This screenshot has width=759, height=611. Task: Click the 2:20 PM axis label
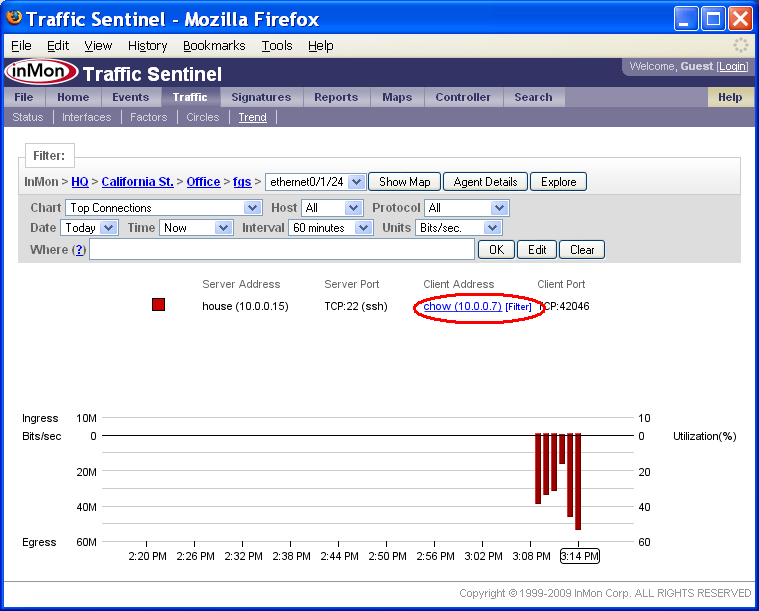(147, 556)
